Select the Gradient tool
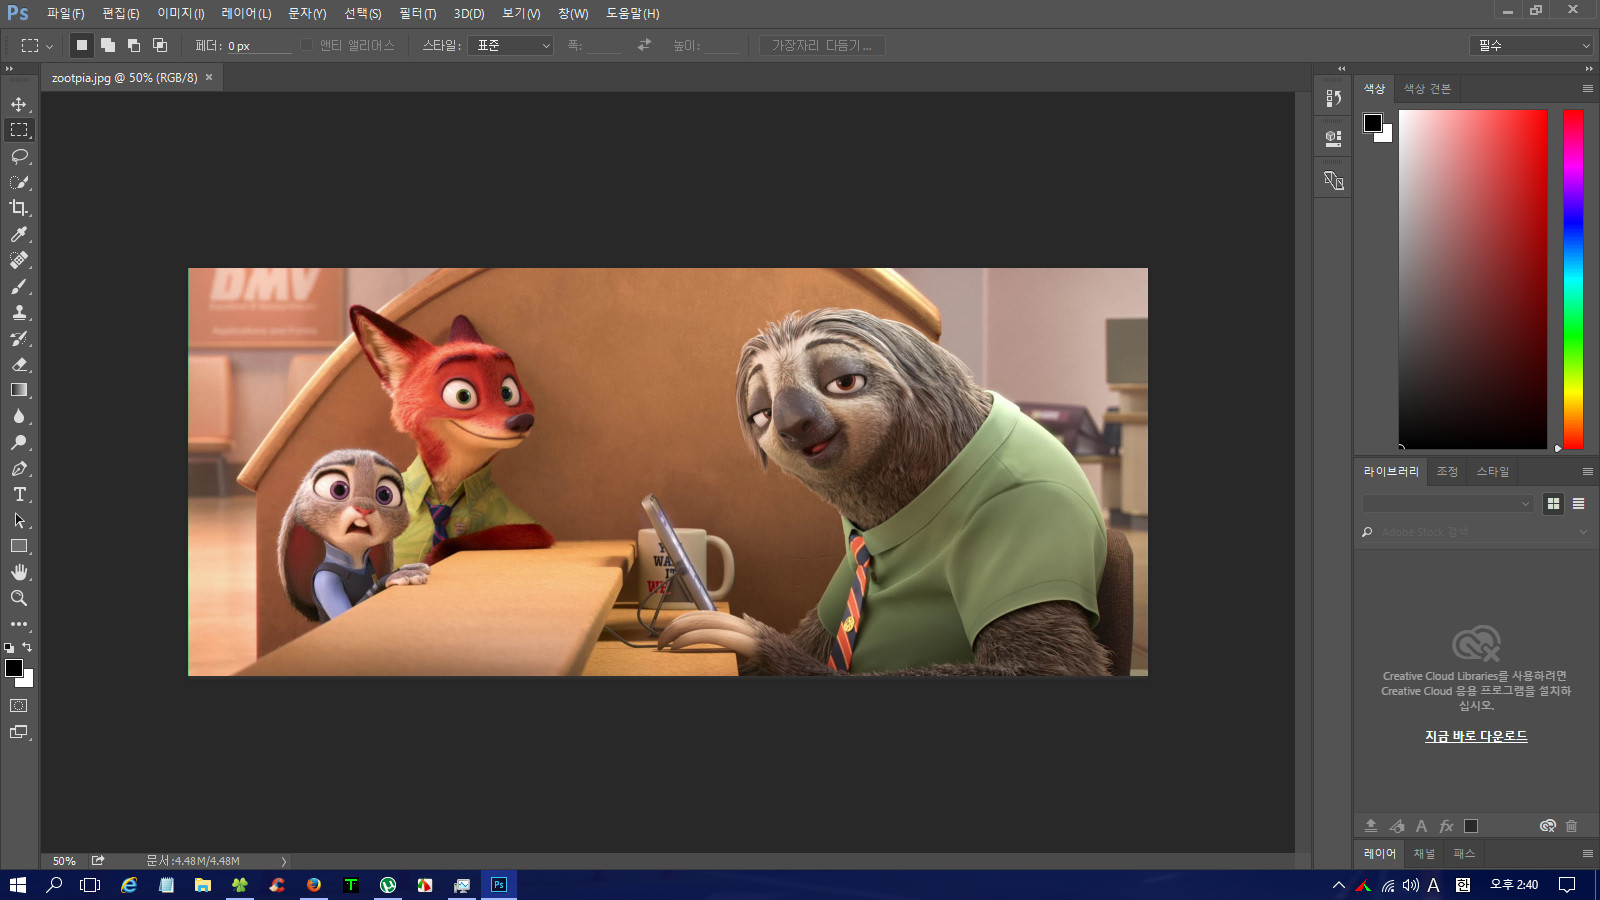The width and height of the screenshot is (1600, 900). click(19, 390)
